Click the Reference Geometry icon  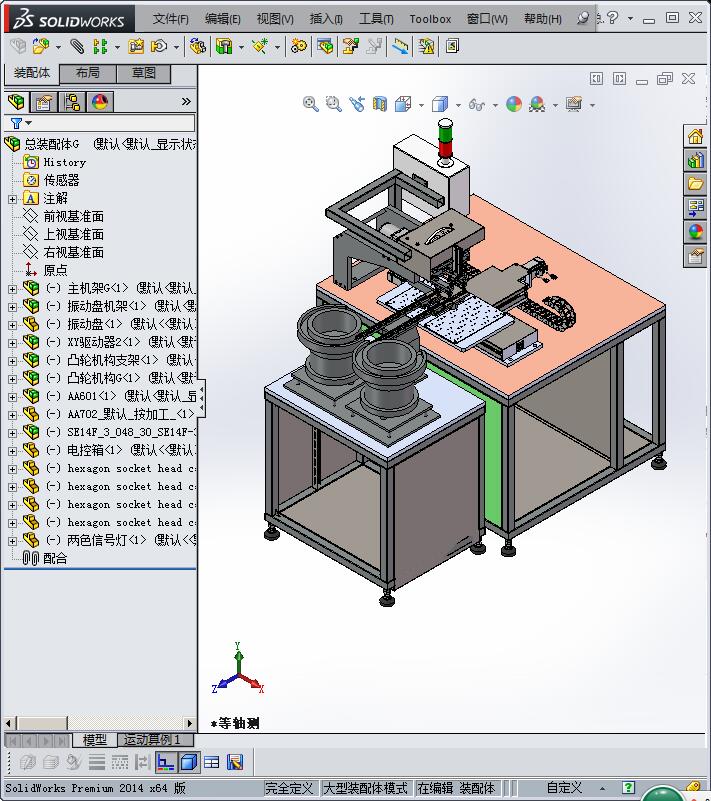[260, 46]
